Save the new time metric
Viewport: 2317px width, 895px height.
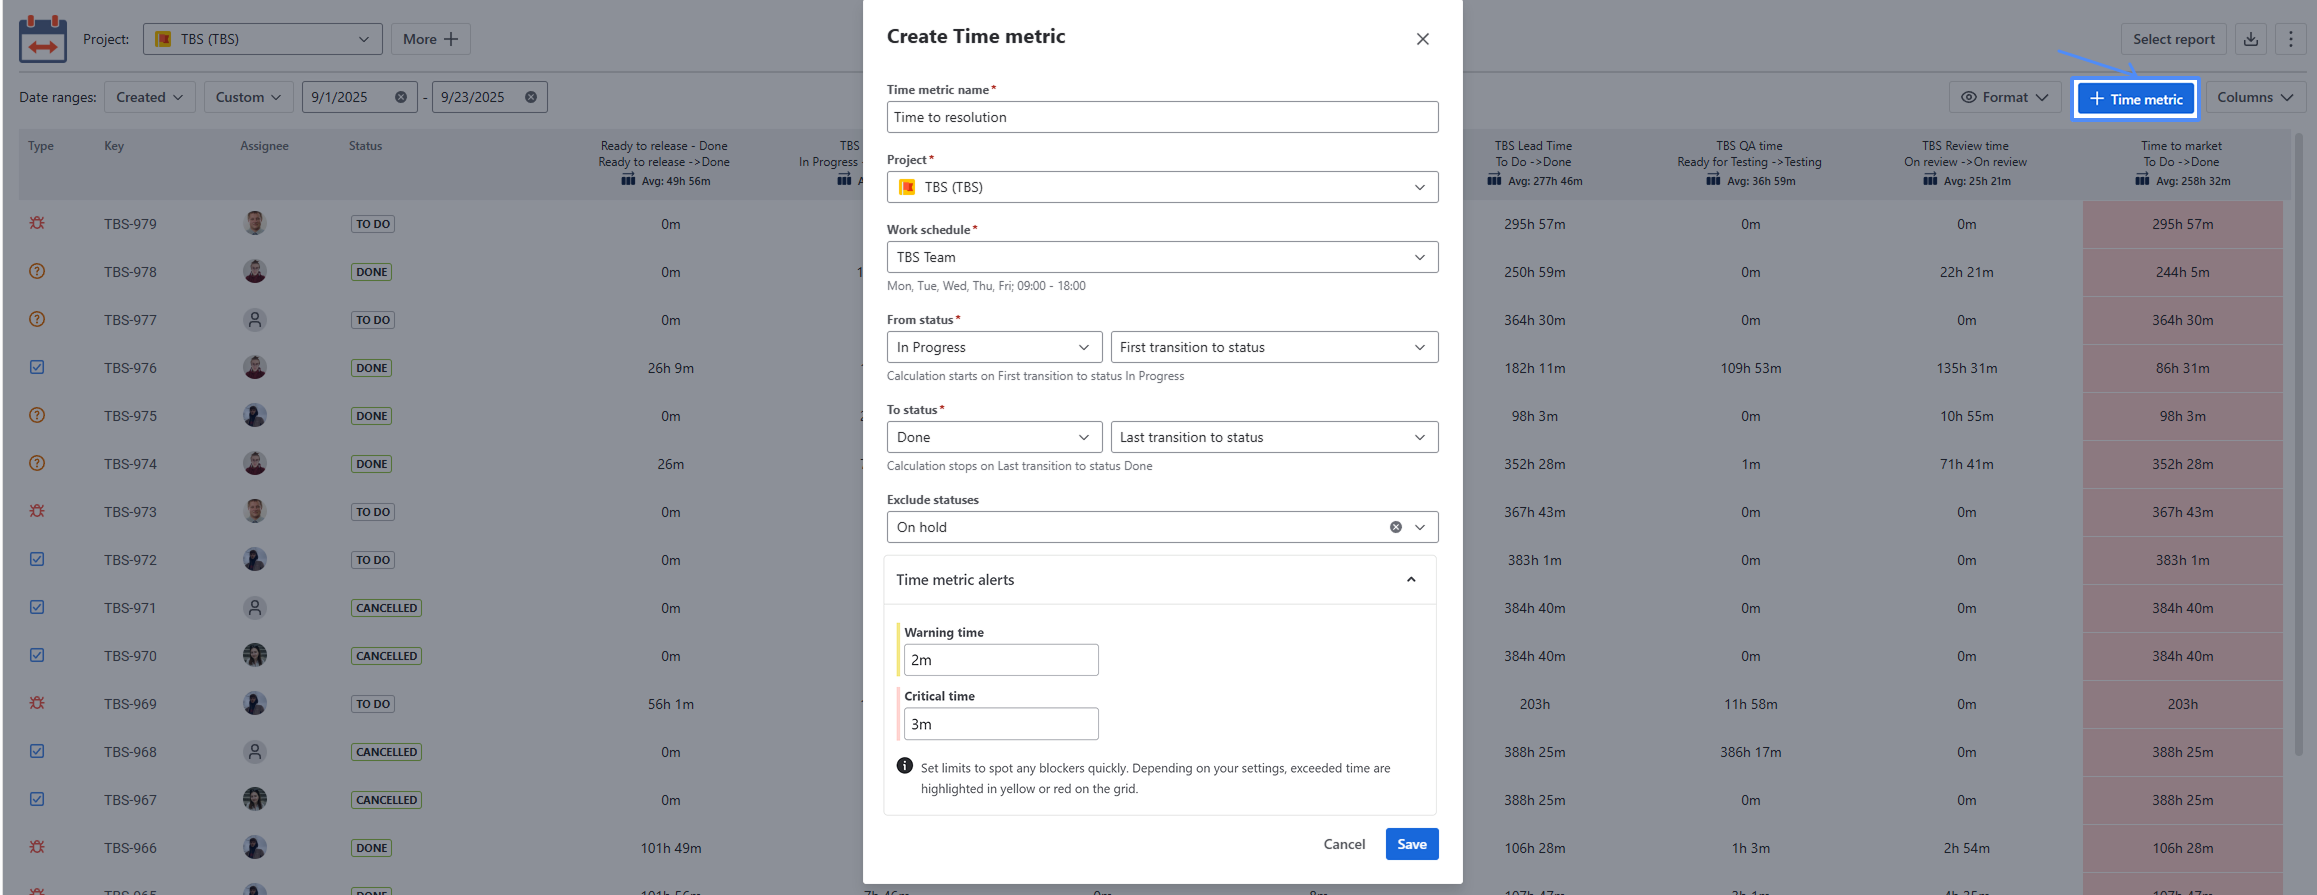tap(1411, 844)
